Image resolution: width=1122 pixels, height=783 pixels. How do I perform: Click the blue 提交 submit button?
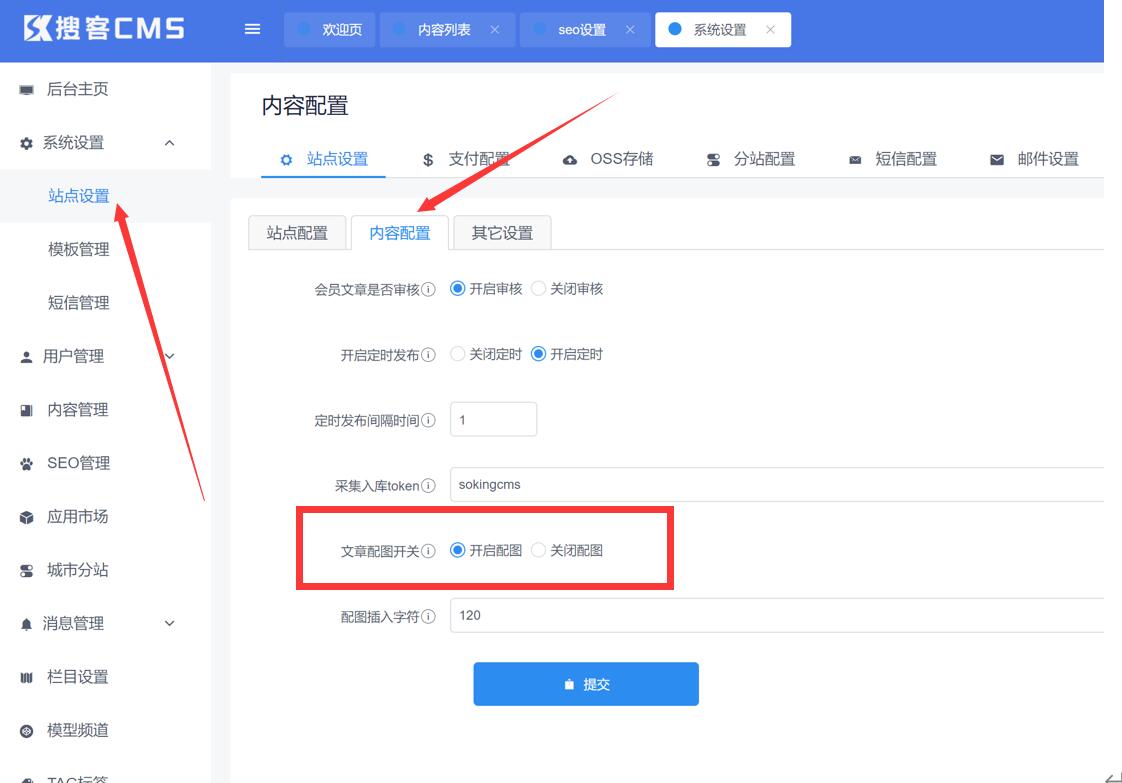coord(586,684)
